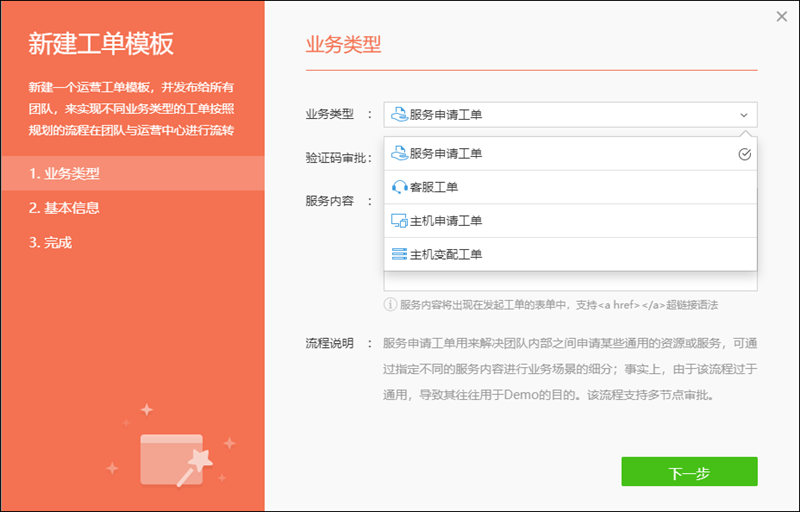Close the 新建工单模板 dialog
The image size is (800, 512).
pos(782,16)
